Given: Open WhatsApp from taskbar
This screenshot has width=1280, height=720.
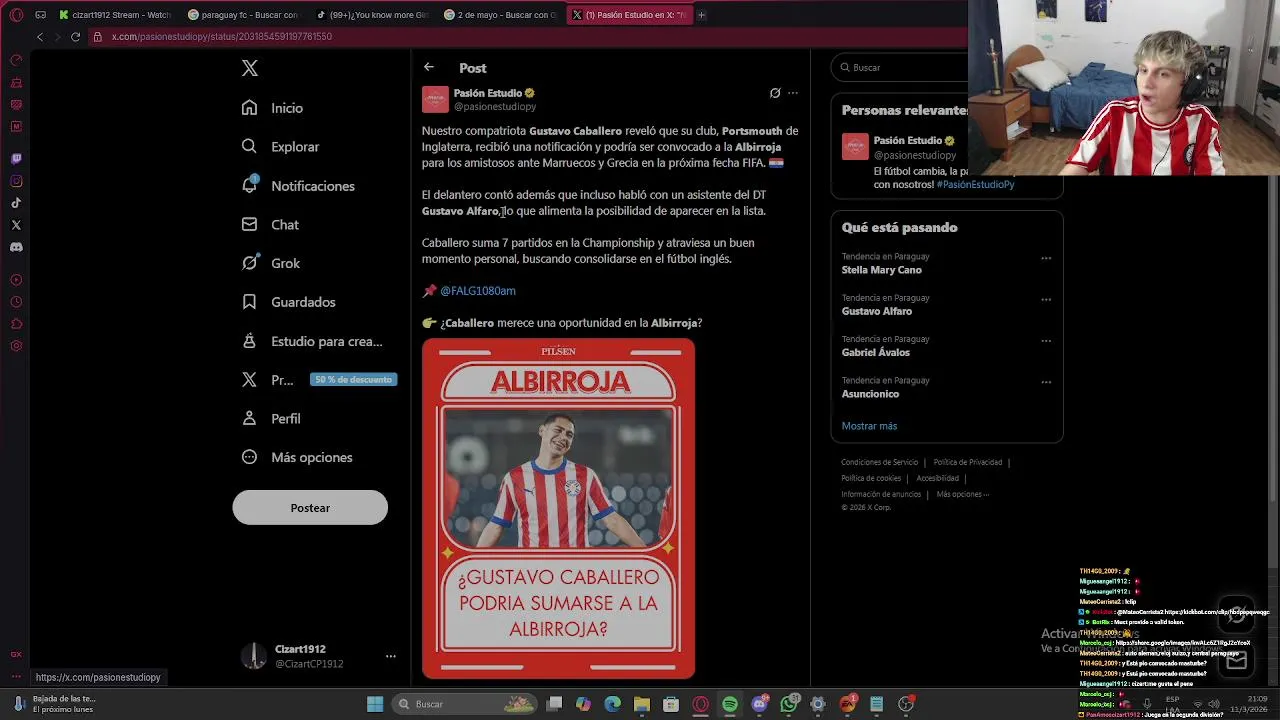Looking at the screenshot, I should click(789, 704).
